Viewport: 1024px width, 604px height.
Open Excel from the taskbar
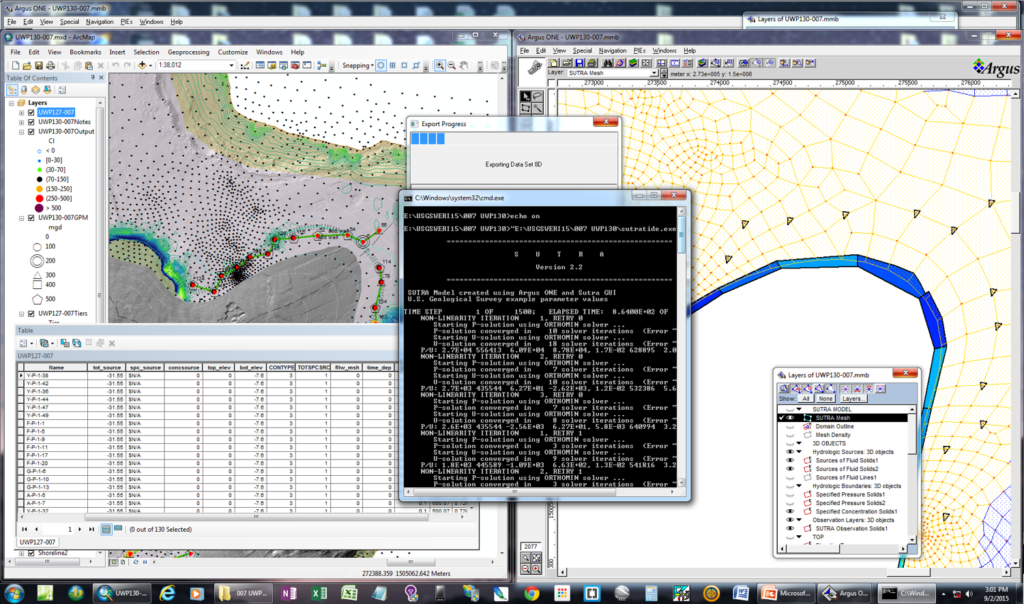tap(319, 593)
